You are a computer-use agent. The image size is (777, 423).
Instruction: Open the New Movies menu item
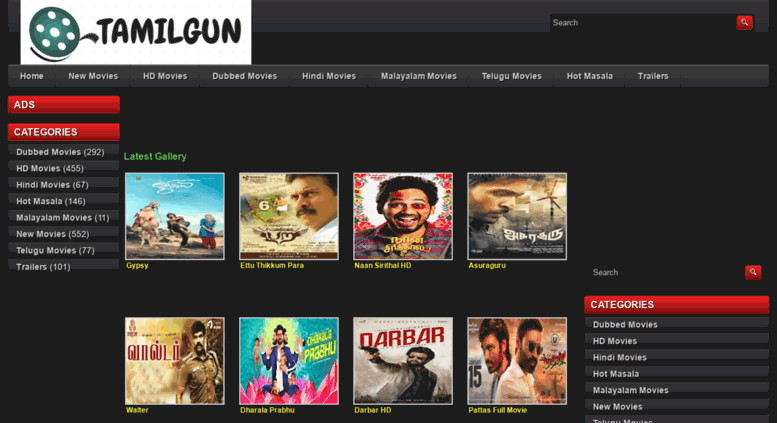(93, 76)
